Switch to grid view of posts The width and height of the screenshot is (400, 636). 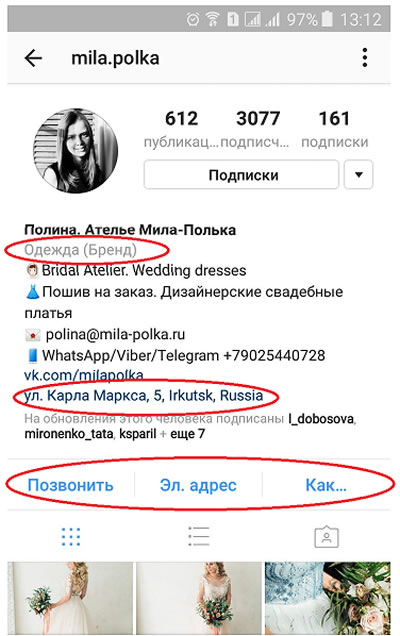(71, 537)
